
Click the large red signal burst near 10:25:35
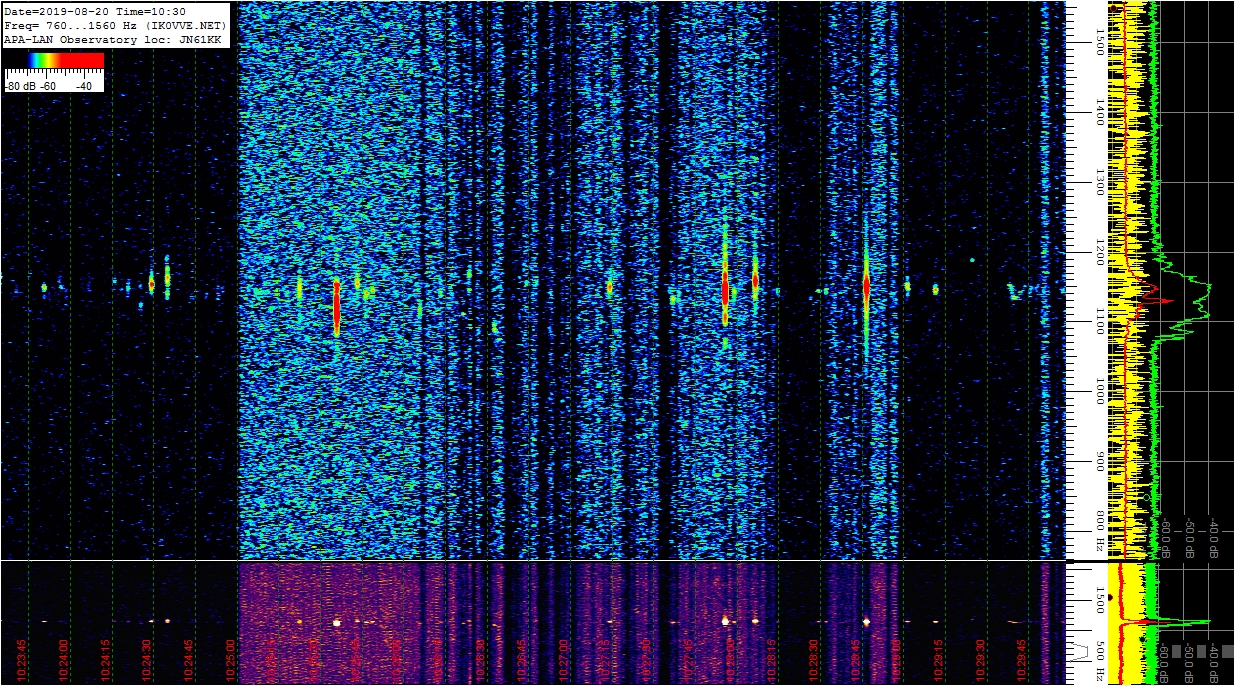[337, 307]
